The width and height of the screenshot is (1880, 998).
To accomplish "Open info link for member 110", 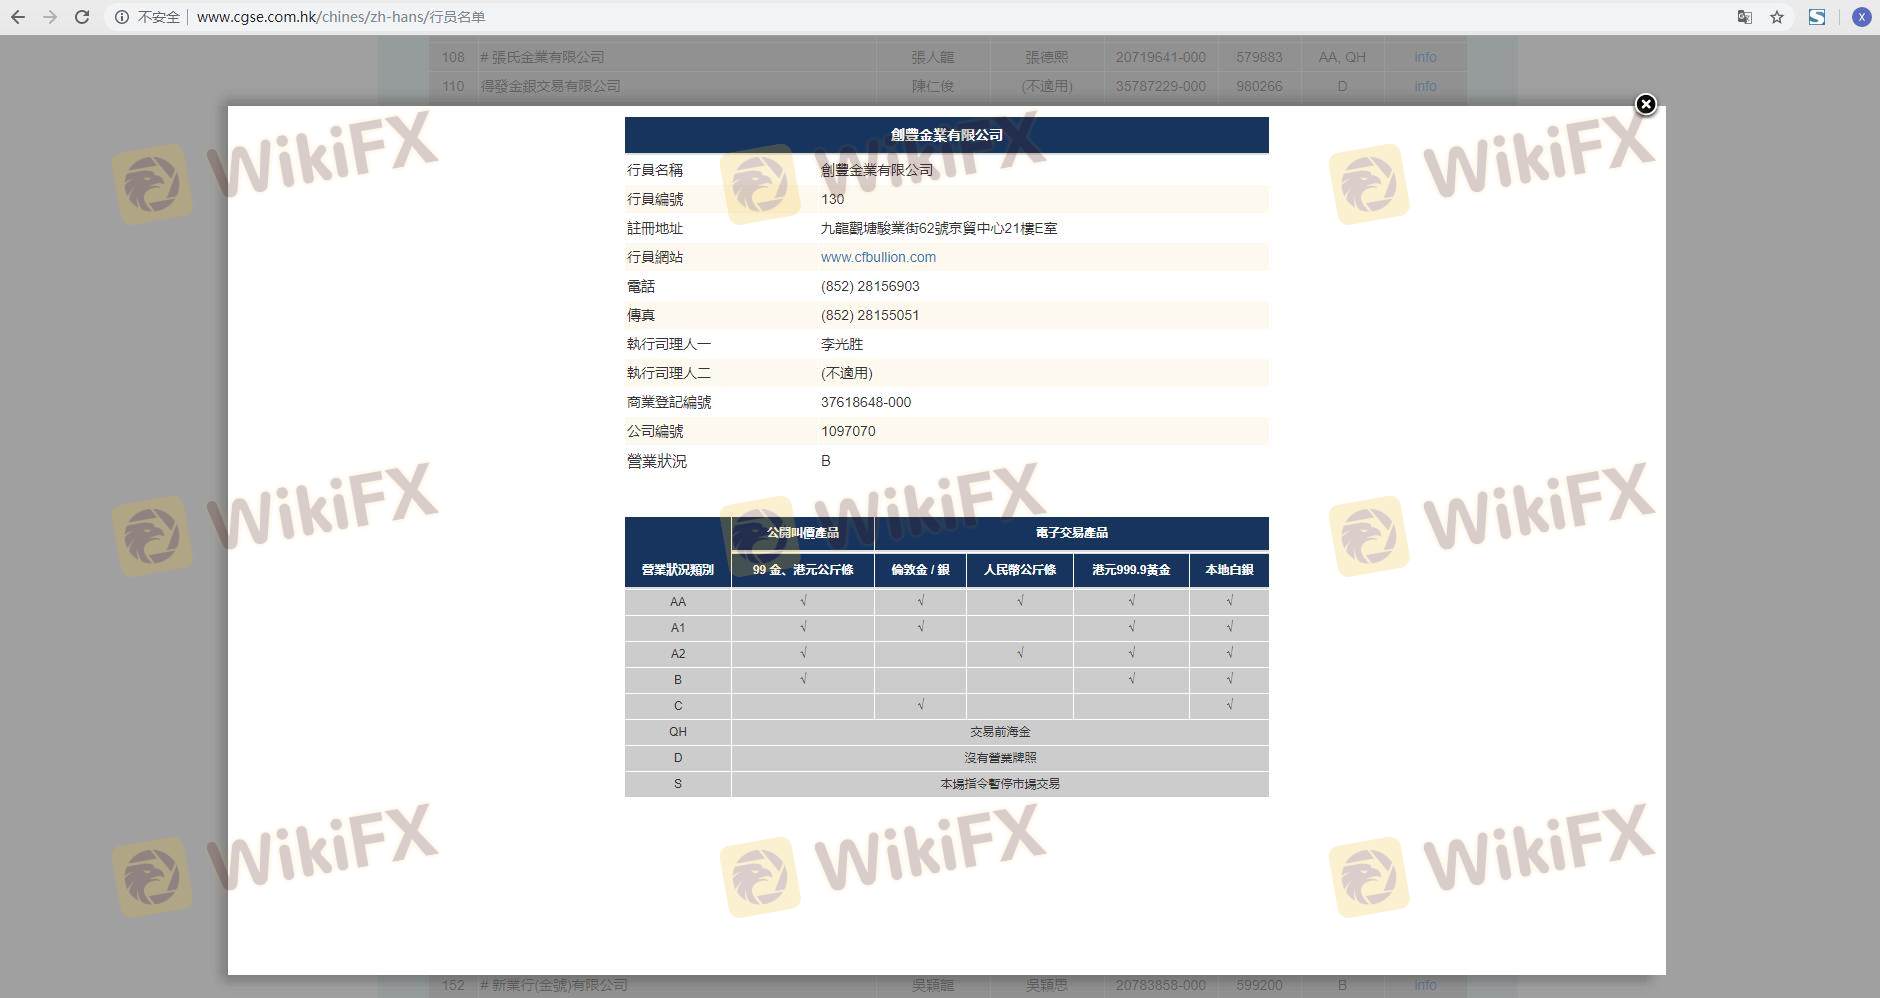I will [1425, 86].
